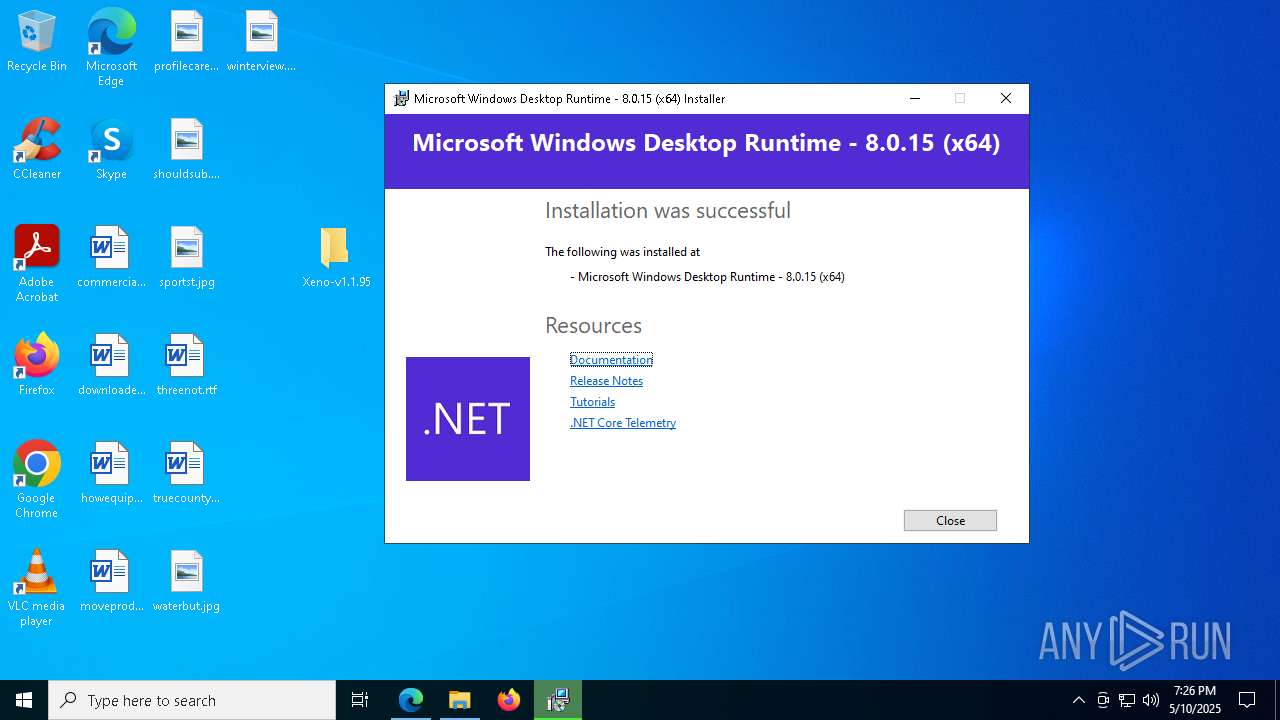Screen dimensions: 1280x720
Task: Click the .NET purple logo image
Action: (x=468, y=419)
